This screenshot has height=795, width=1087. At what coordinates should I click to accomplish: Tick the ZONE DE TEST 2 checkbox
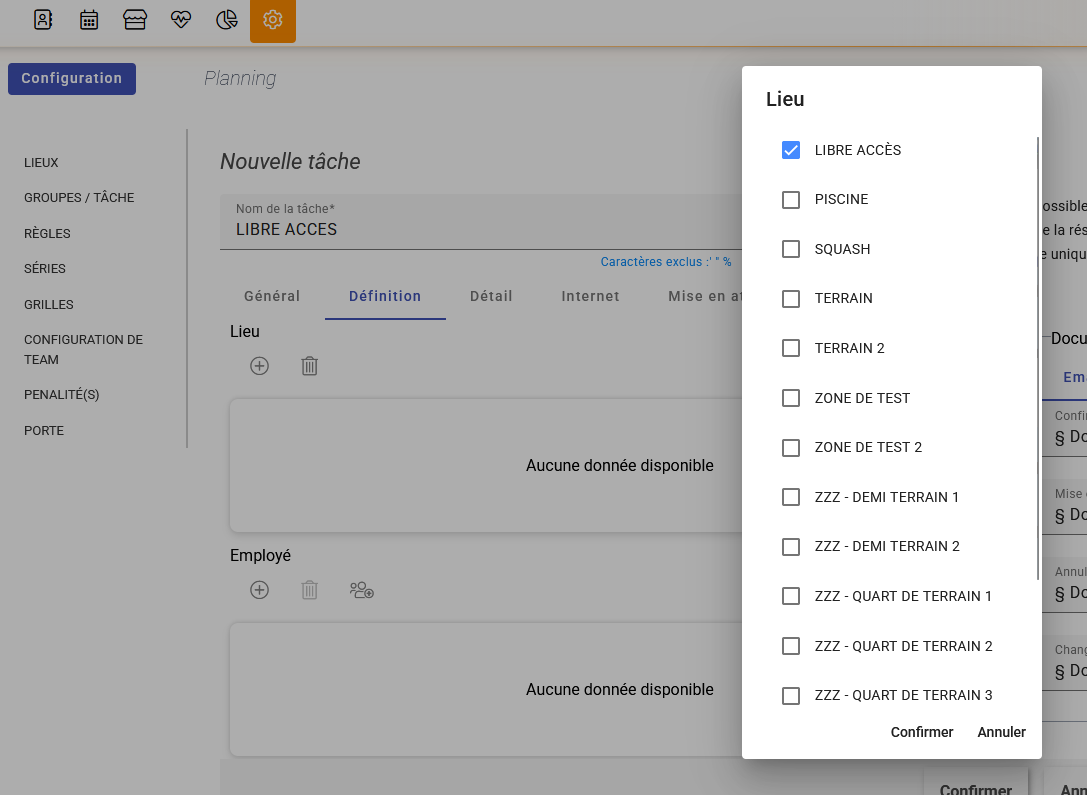click(x=791, y=447)
